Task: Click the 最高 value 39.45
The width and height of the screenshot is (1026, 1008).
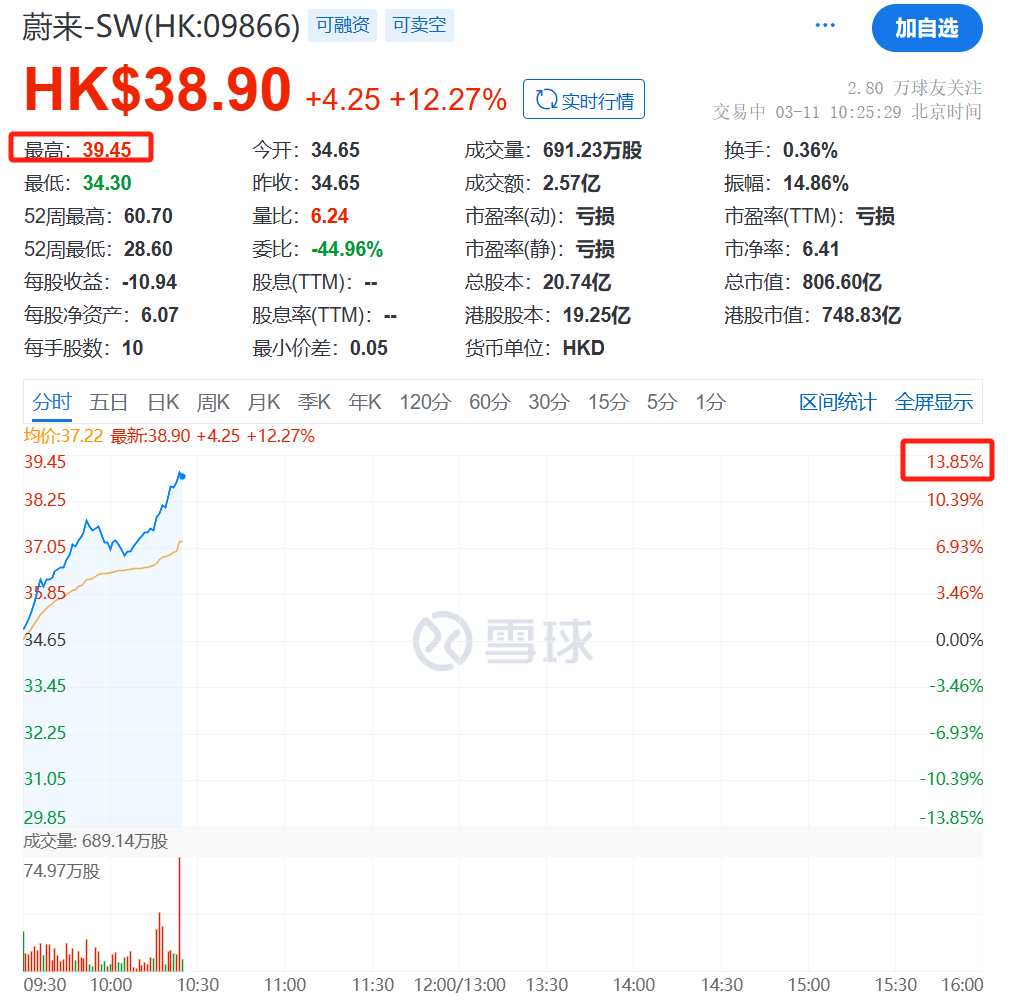Action: pyautogui.click(x=107, y=150)
